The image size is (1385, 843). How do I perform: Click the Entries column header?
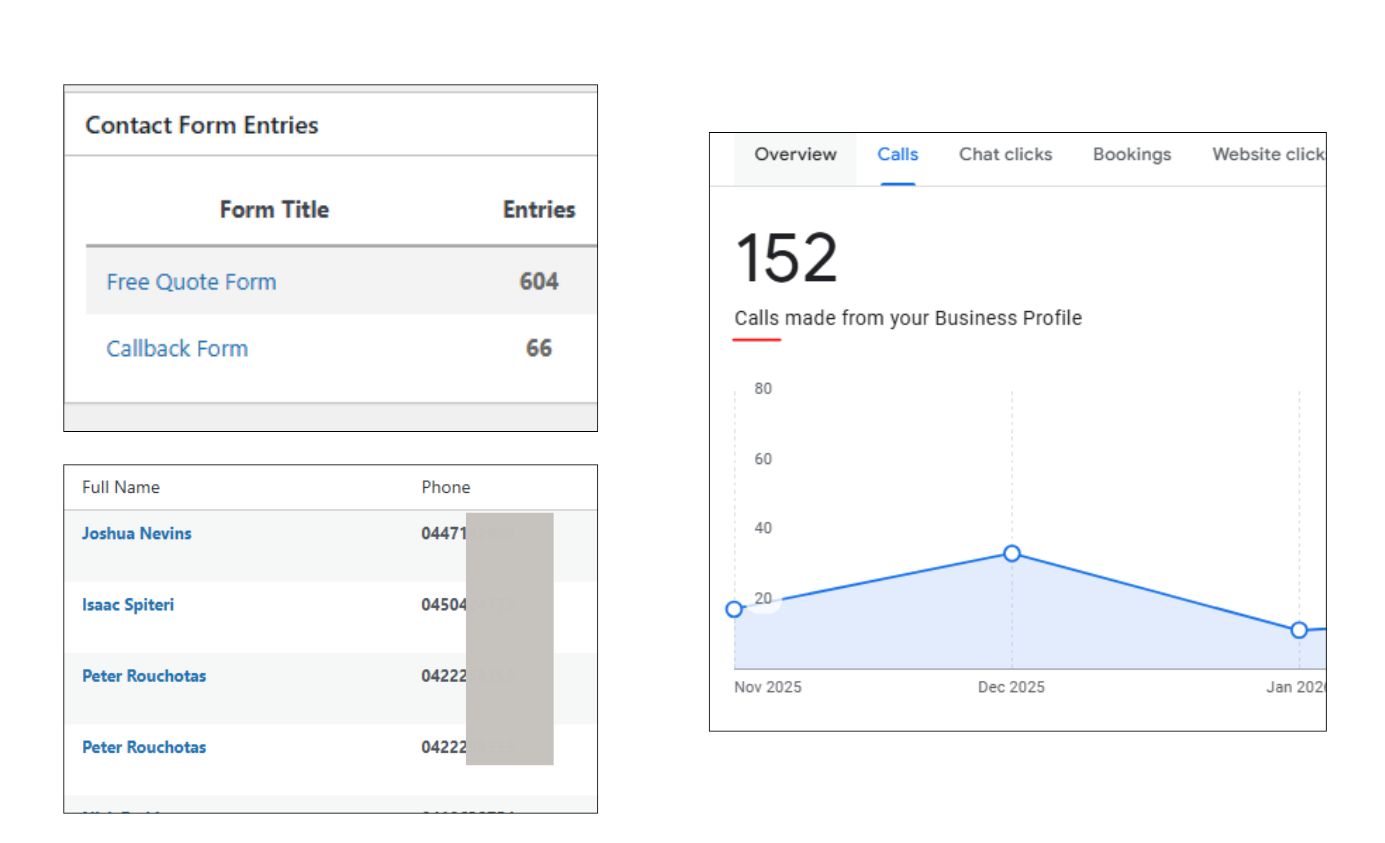pyautogui.click(x=538, y=210)
